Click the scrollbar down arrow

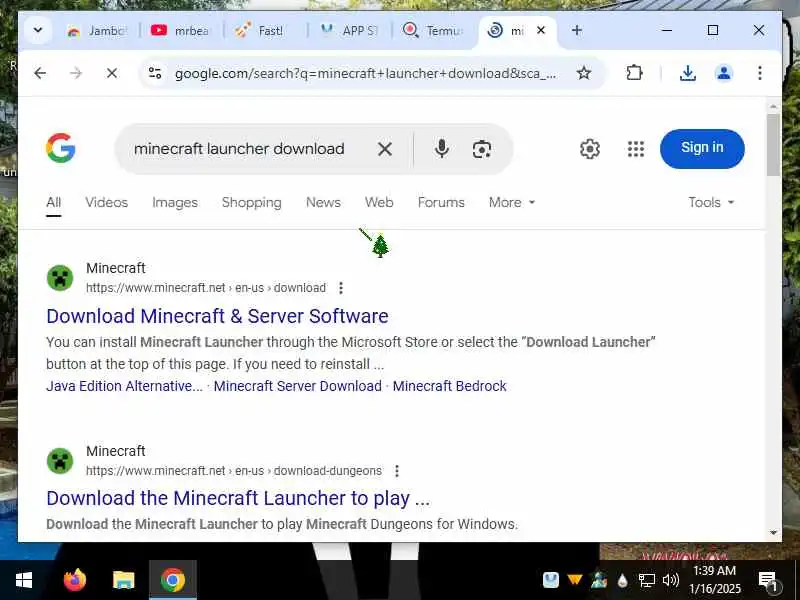tap(773, 533)
